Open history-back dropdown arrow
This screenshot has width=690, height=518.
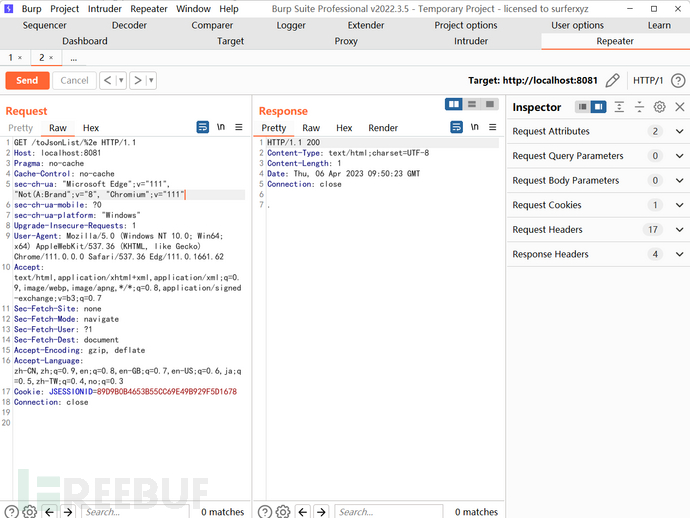(121, 81)
